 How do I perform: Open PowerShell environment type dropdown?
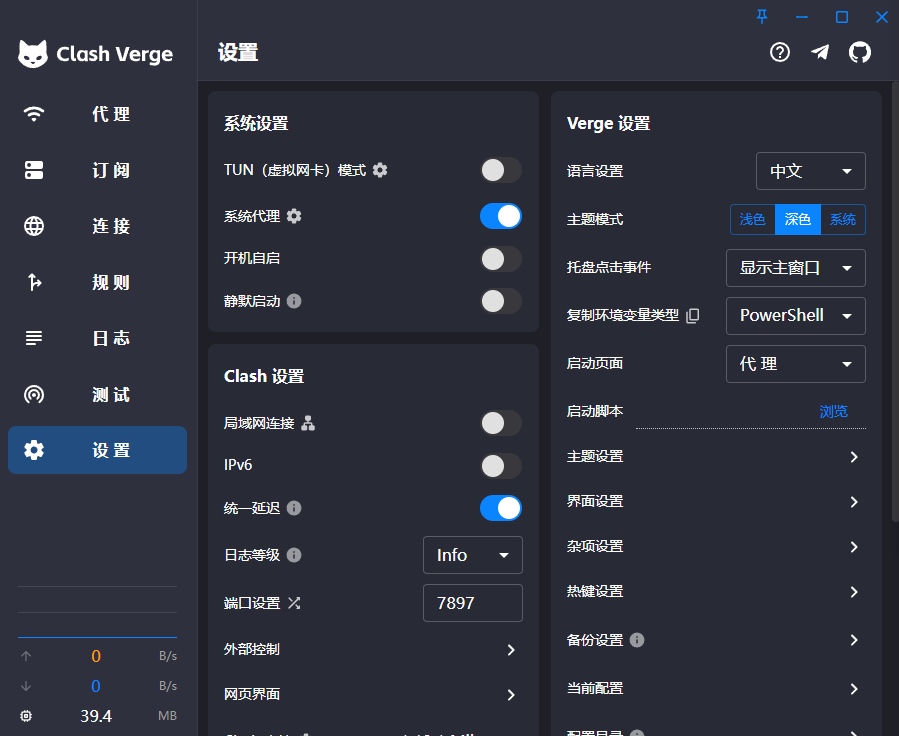[x=796, y=316]
